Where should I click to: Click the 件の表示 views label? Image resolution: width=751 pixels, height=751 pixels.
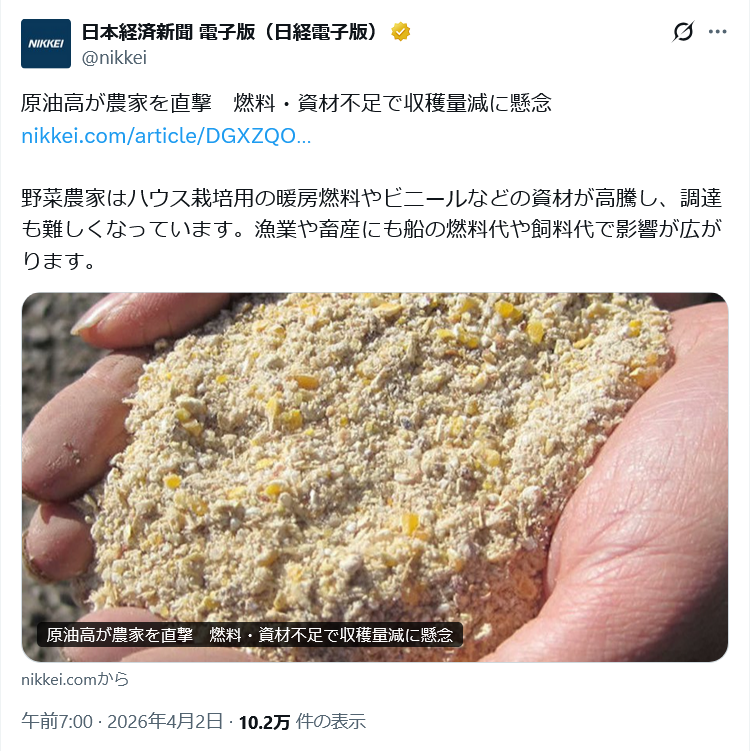pyautogui.click(x=330, y=721)
